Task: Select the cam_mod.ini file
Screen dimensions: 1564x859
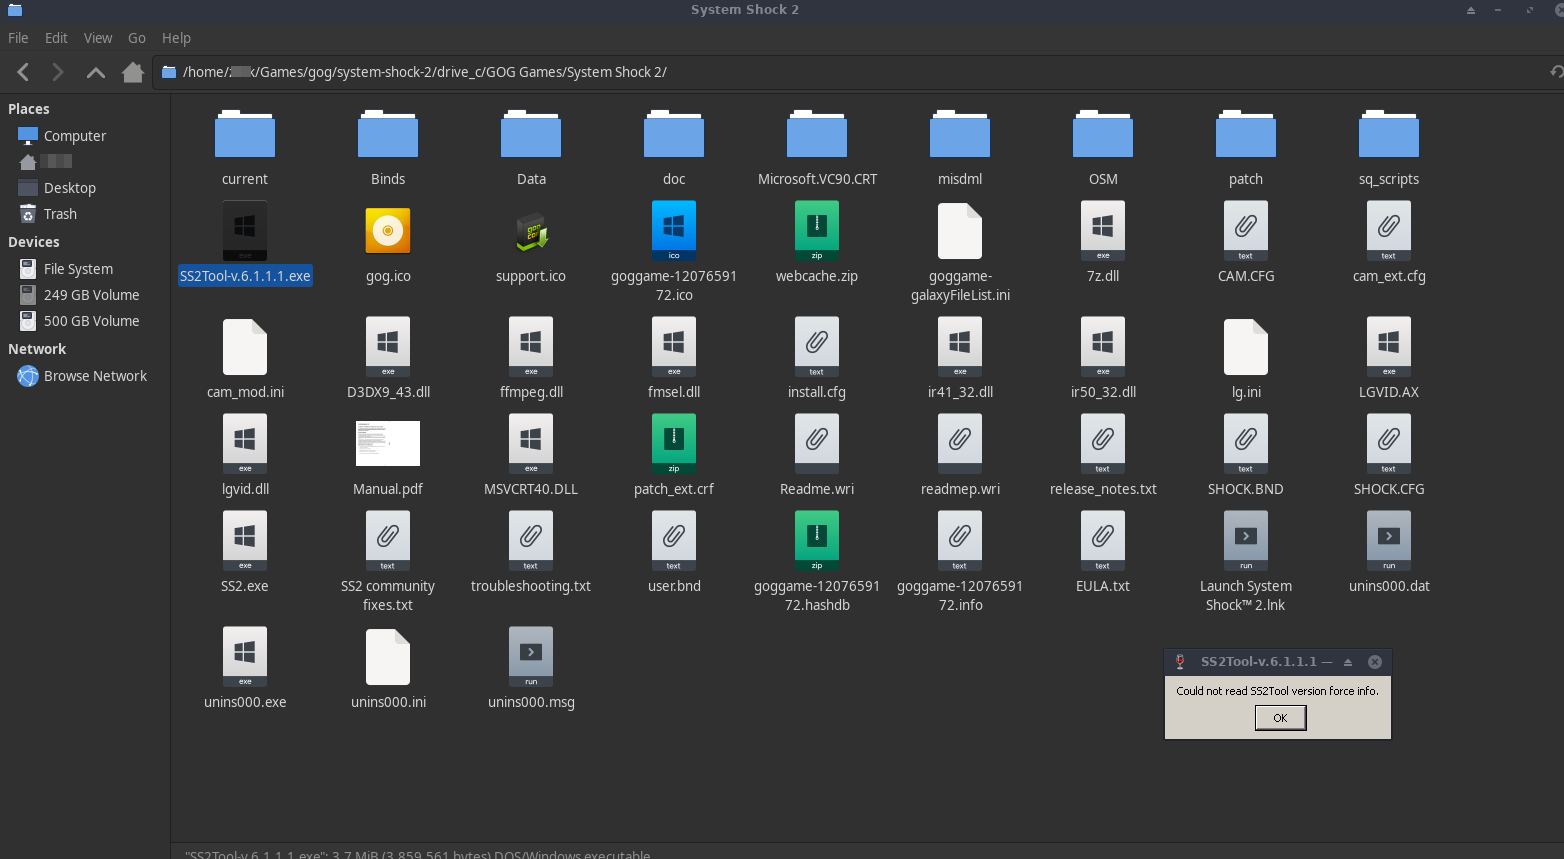Action: point(245,359)
